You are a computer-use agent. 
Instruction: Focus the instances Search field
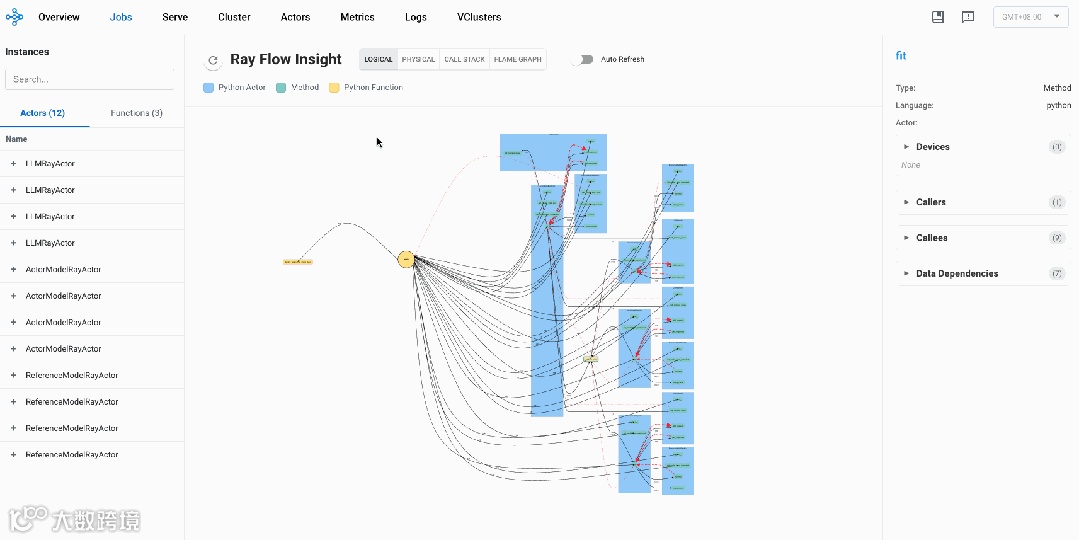[89, 79]
